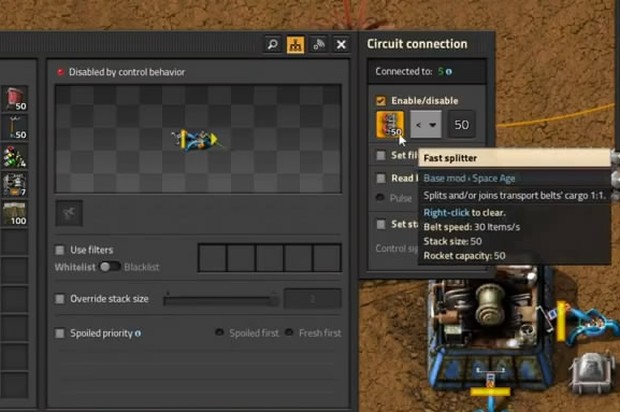Select the wall stack of 100
This screenshot has width=620, height=412.
click(15, 214)
